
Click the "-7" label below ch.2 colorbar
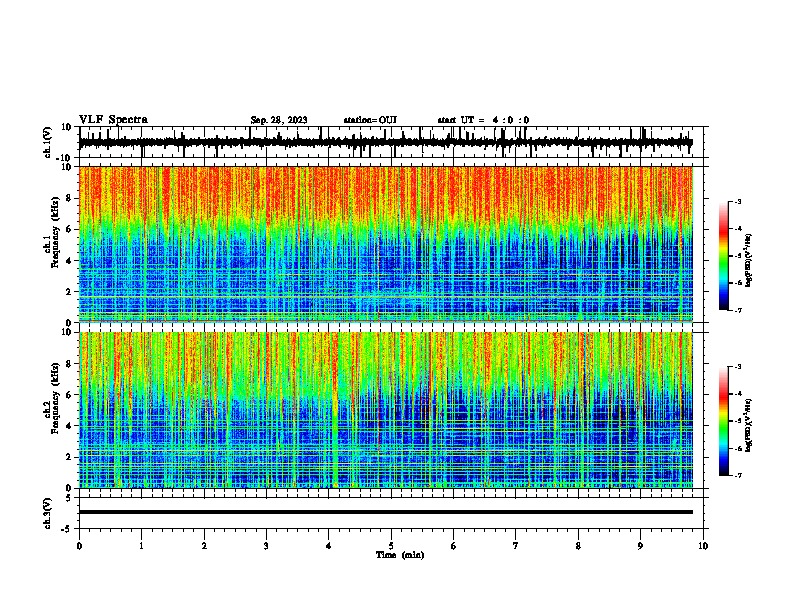pos(737,475)
